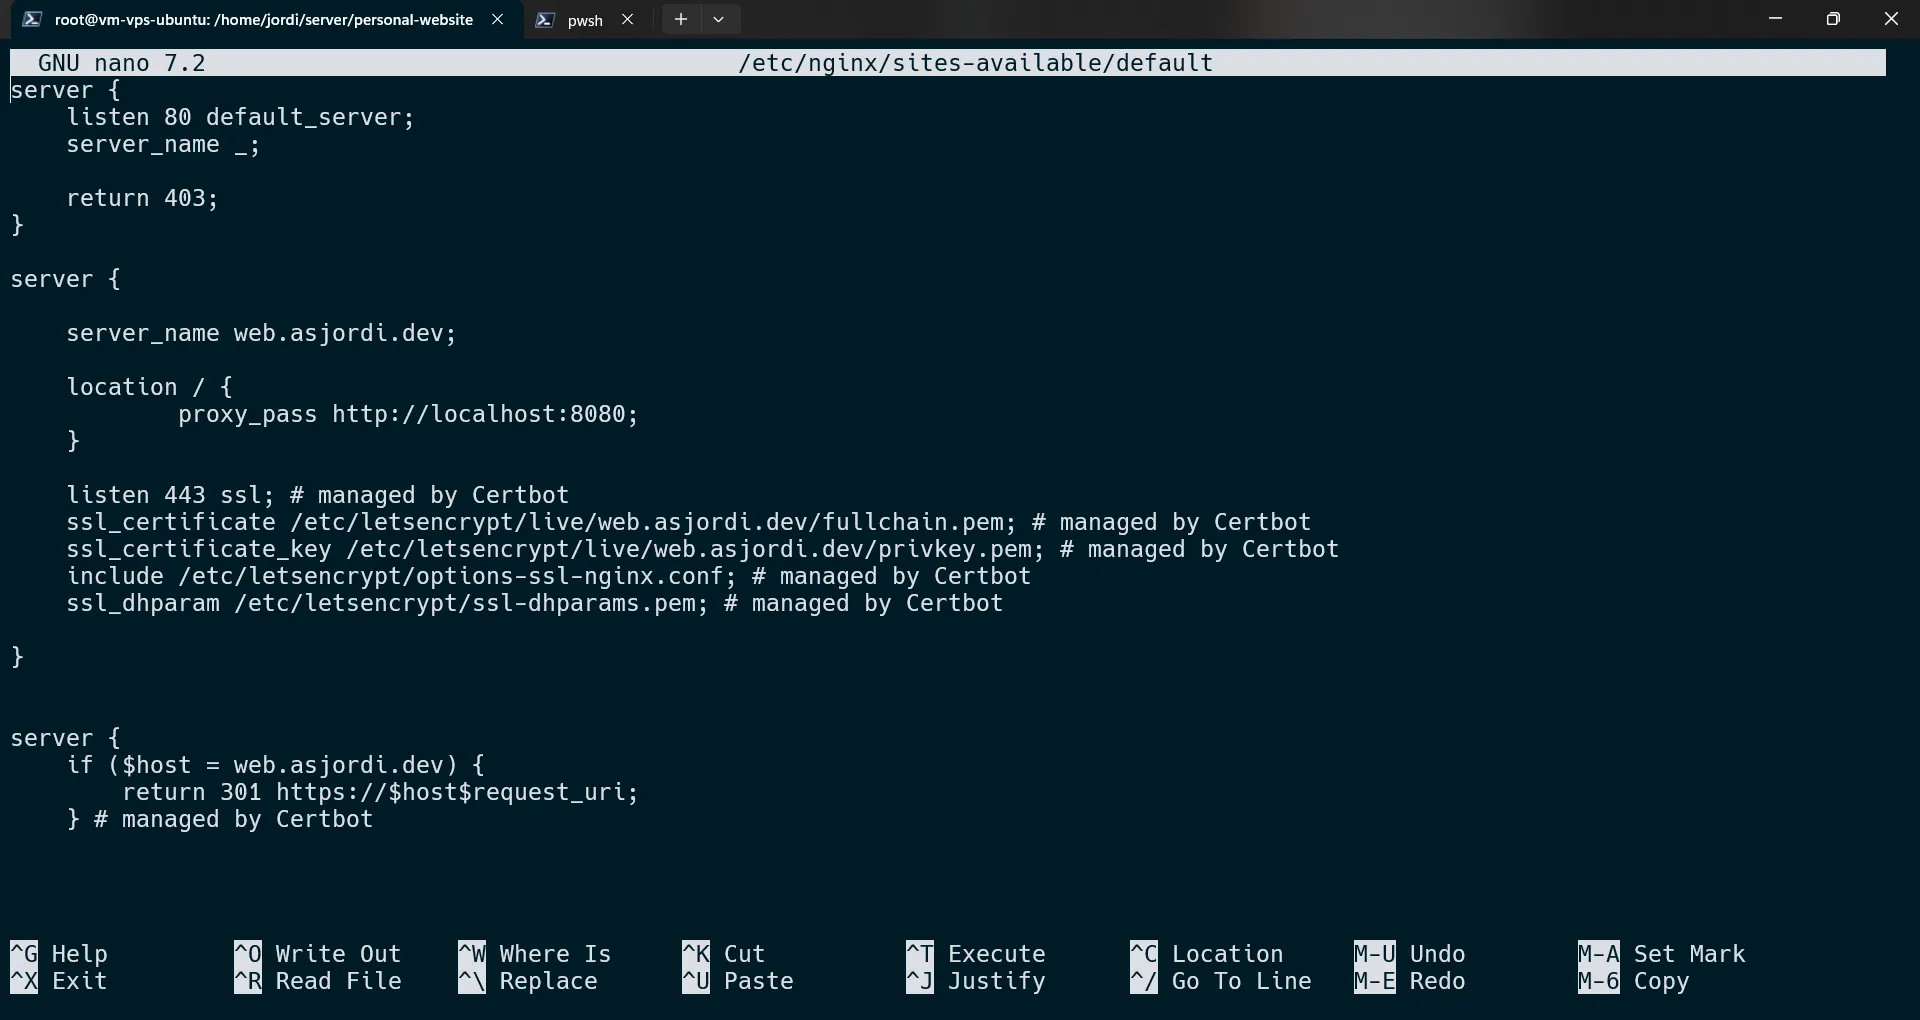1920x1020 pixels.
Task: Open a new terminal tab with plus button
Action: point(681,19)
